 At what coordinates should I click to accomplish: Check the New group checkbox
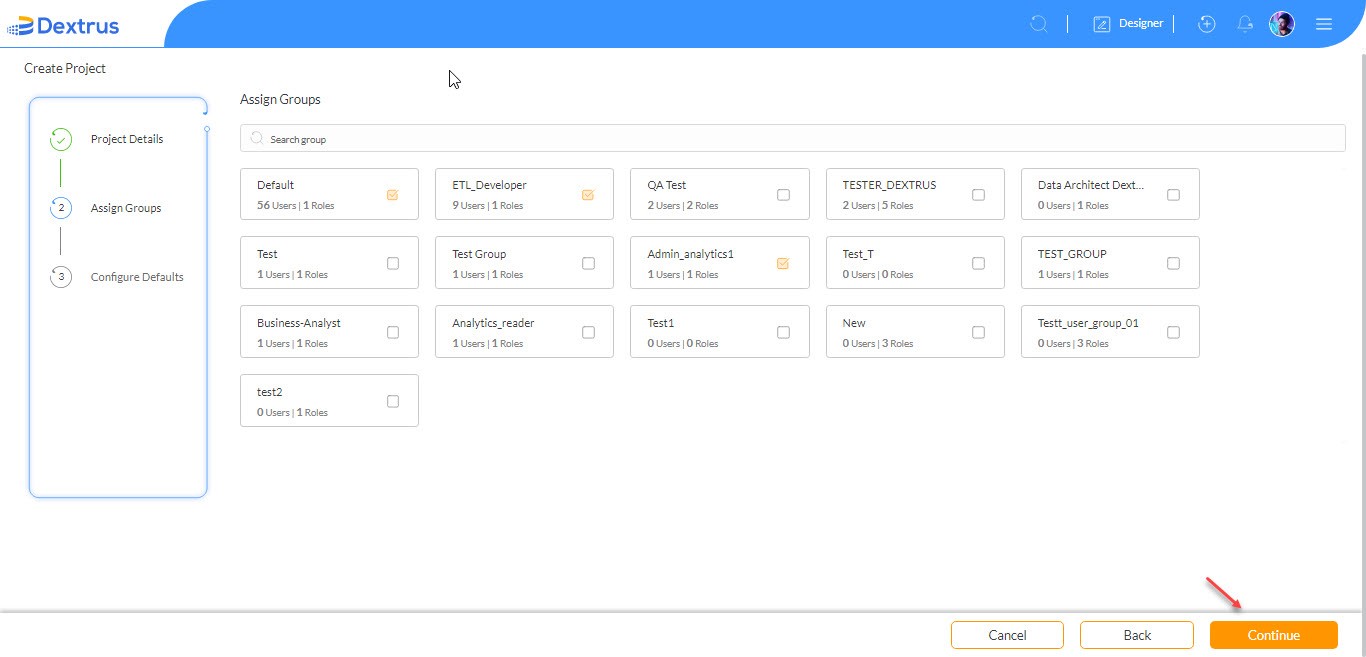coord(978,333)
